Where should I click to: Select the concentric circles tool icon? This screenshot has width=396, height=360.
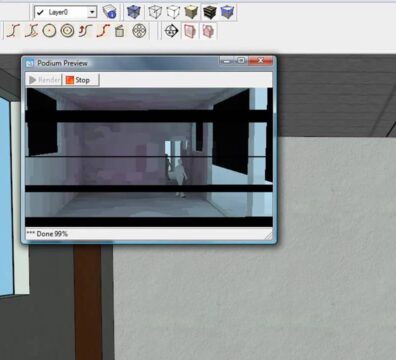tap(67, 31)
